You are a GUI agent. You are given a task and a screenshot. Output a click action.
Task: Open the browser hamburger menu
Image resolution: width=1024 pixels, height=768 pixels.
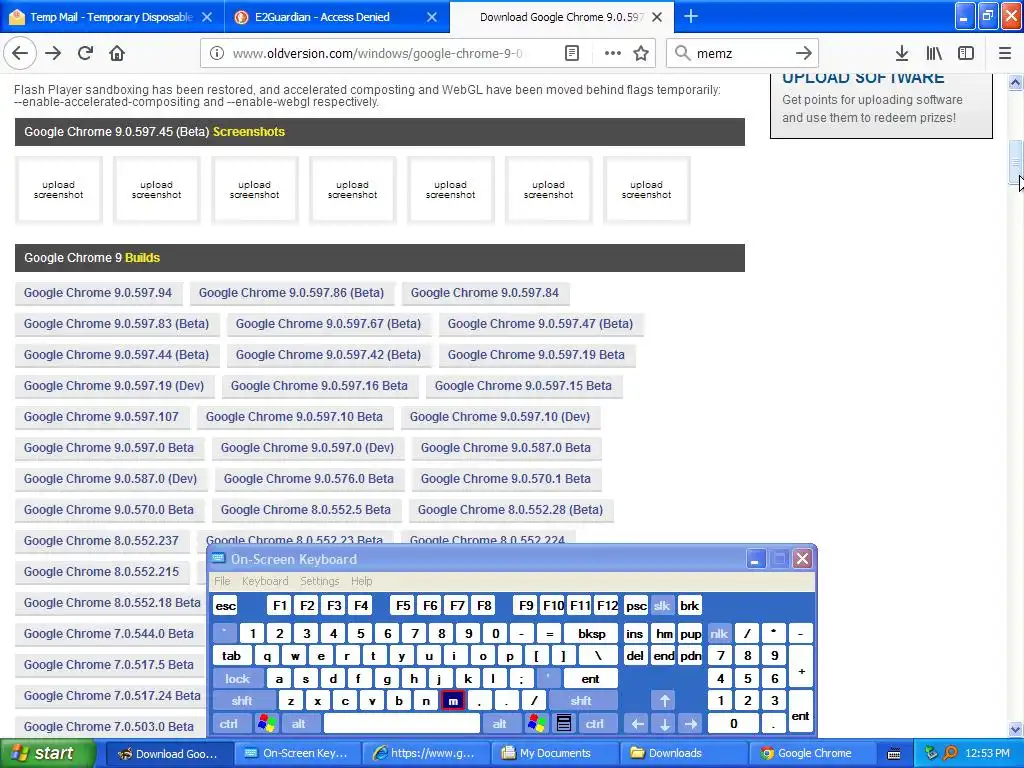pyautogui.click(x=1004, y=54)
